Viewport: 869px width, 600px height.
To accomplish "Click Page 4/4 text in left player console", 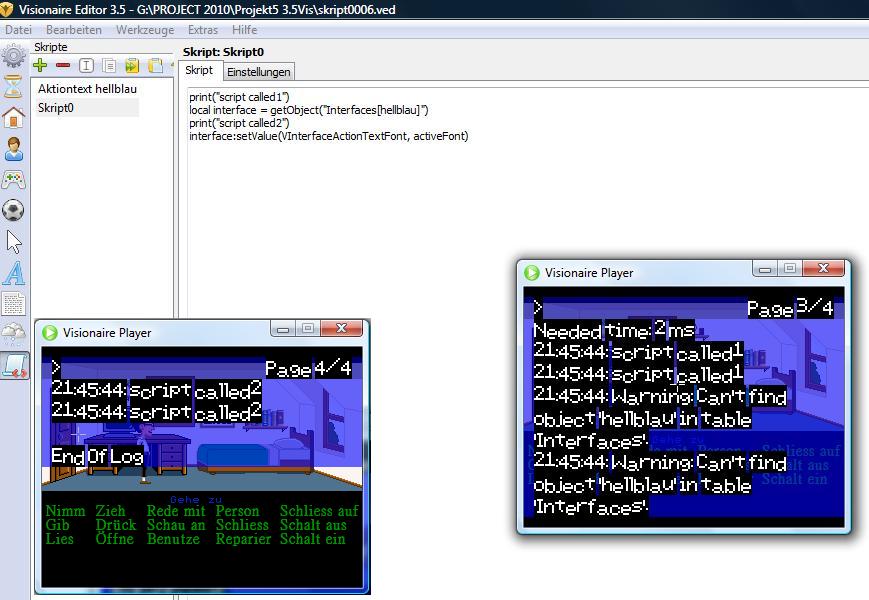I will coord(308,368).
